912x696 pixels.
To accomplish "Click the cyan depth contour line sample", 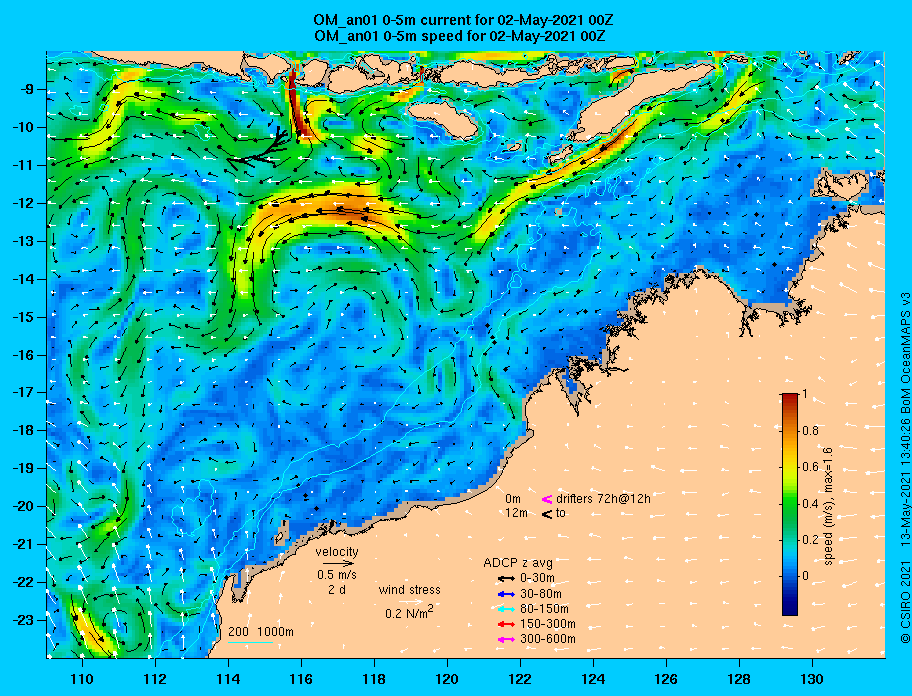I will click(x=250, y=643).
